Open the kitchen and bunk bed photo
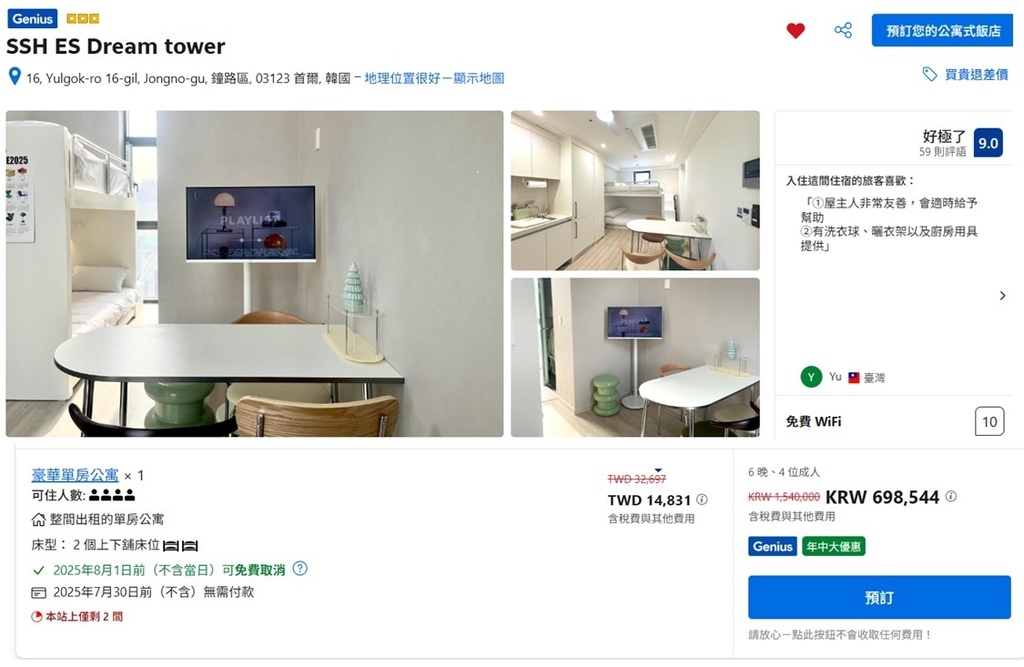 [x=635, y=190]
